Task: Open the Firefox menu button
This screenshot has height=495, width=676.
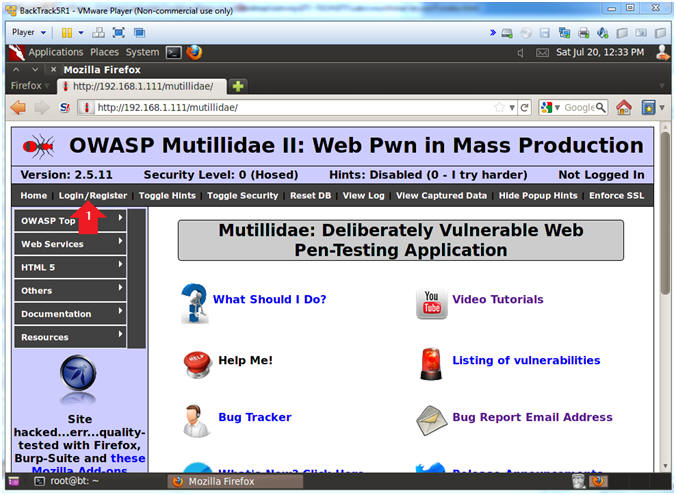Action: click(29, 86)
